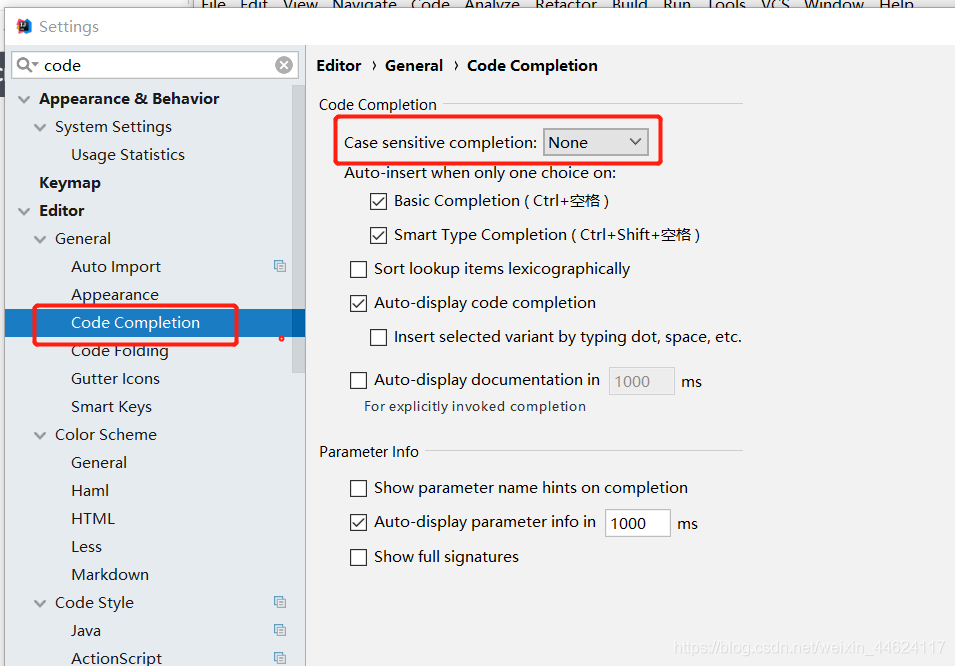Enable Auto-display documentation checkbox
Viewport: 955px width, 666px height.
point(358,381)
